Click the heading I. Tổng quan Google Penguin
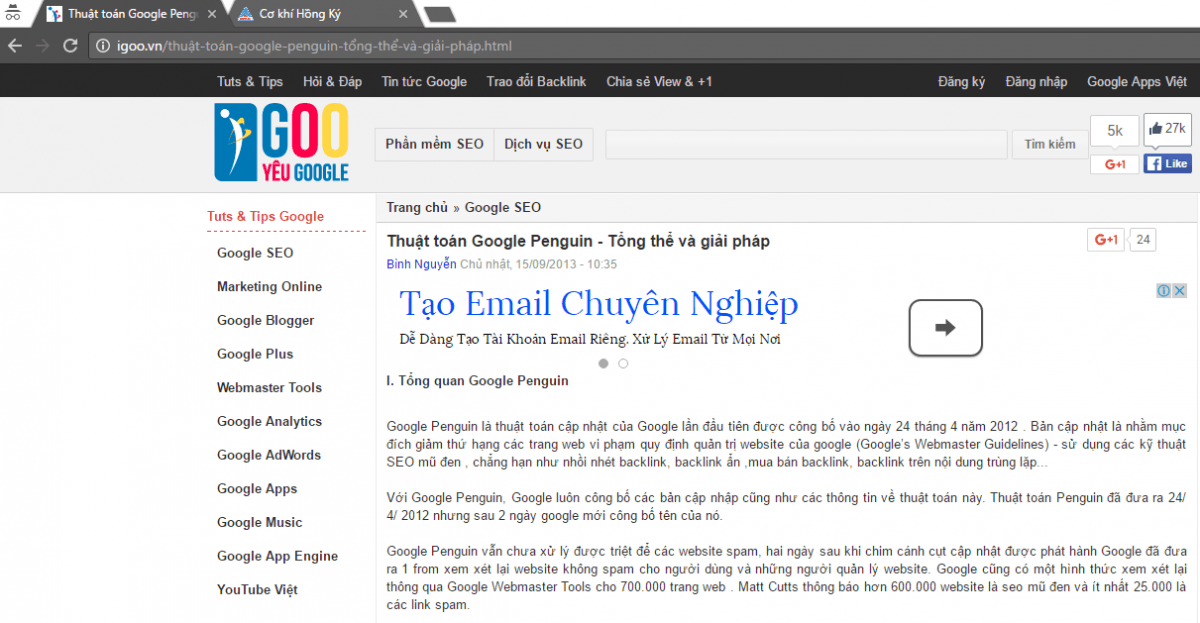 (477, 380)
